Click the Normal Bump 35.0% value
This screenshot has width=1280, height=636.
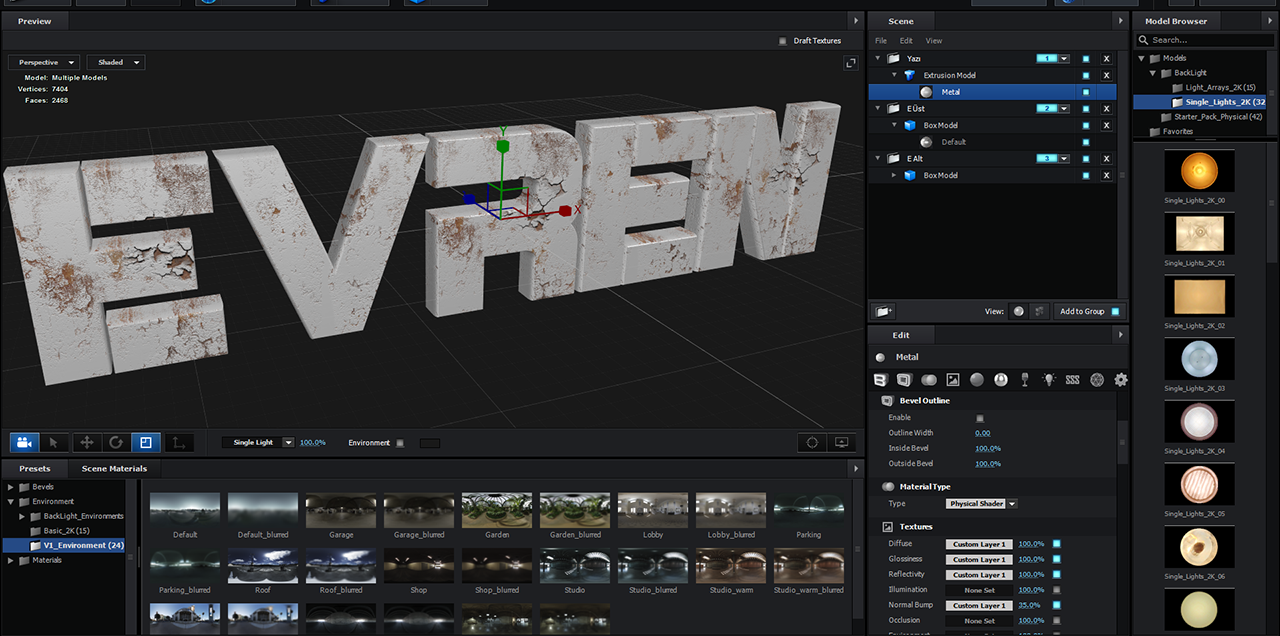coord(1030,605)
